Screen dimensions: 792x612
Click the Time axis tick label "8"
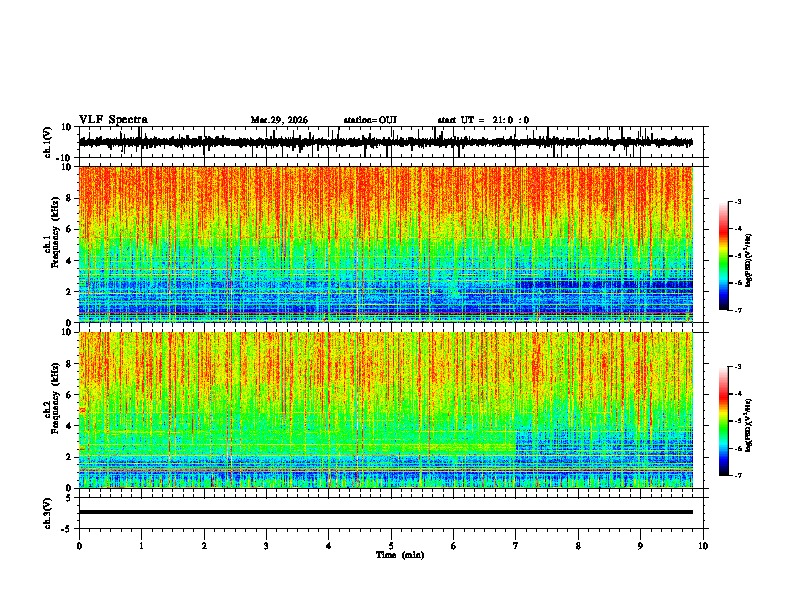pyautogui.click(x=578, y=546)
